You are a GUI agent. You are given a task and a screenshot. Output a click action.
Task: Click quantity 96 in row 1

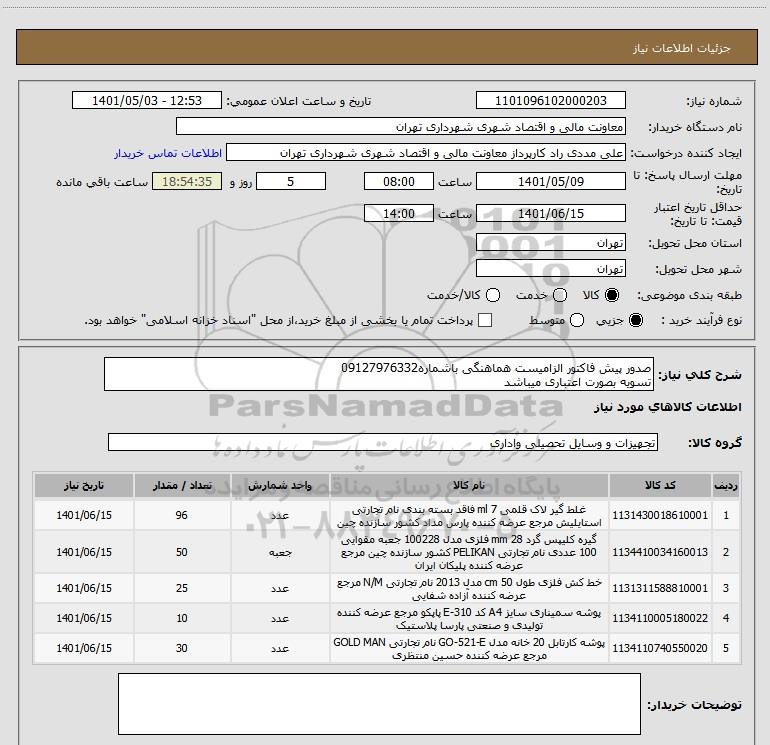coord(182,515)
